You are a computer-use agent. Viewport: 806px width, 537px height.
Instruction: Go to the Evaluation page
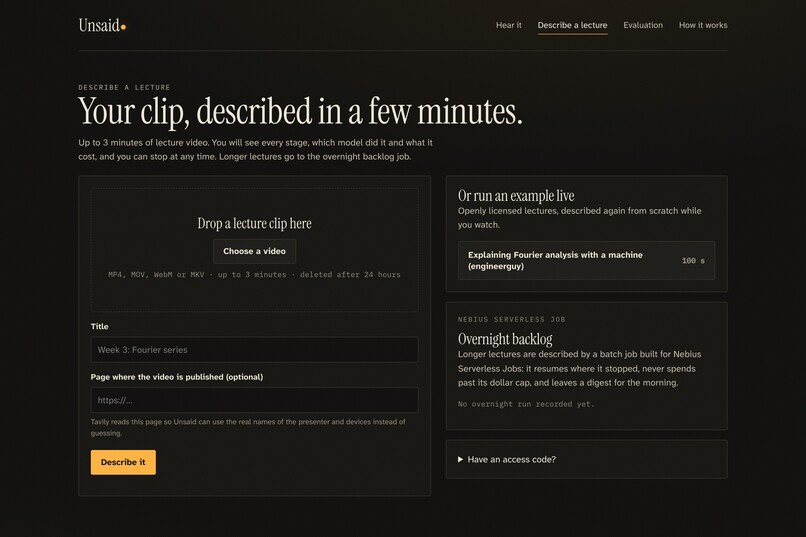point(643,25)
